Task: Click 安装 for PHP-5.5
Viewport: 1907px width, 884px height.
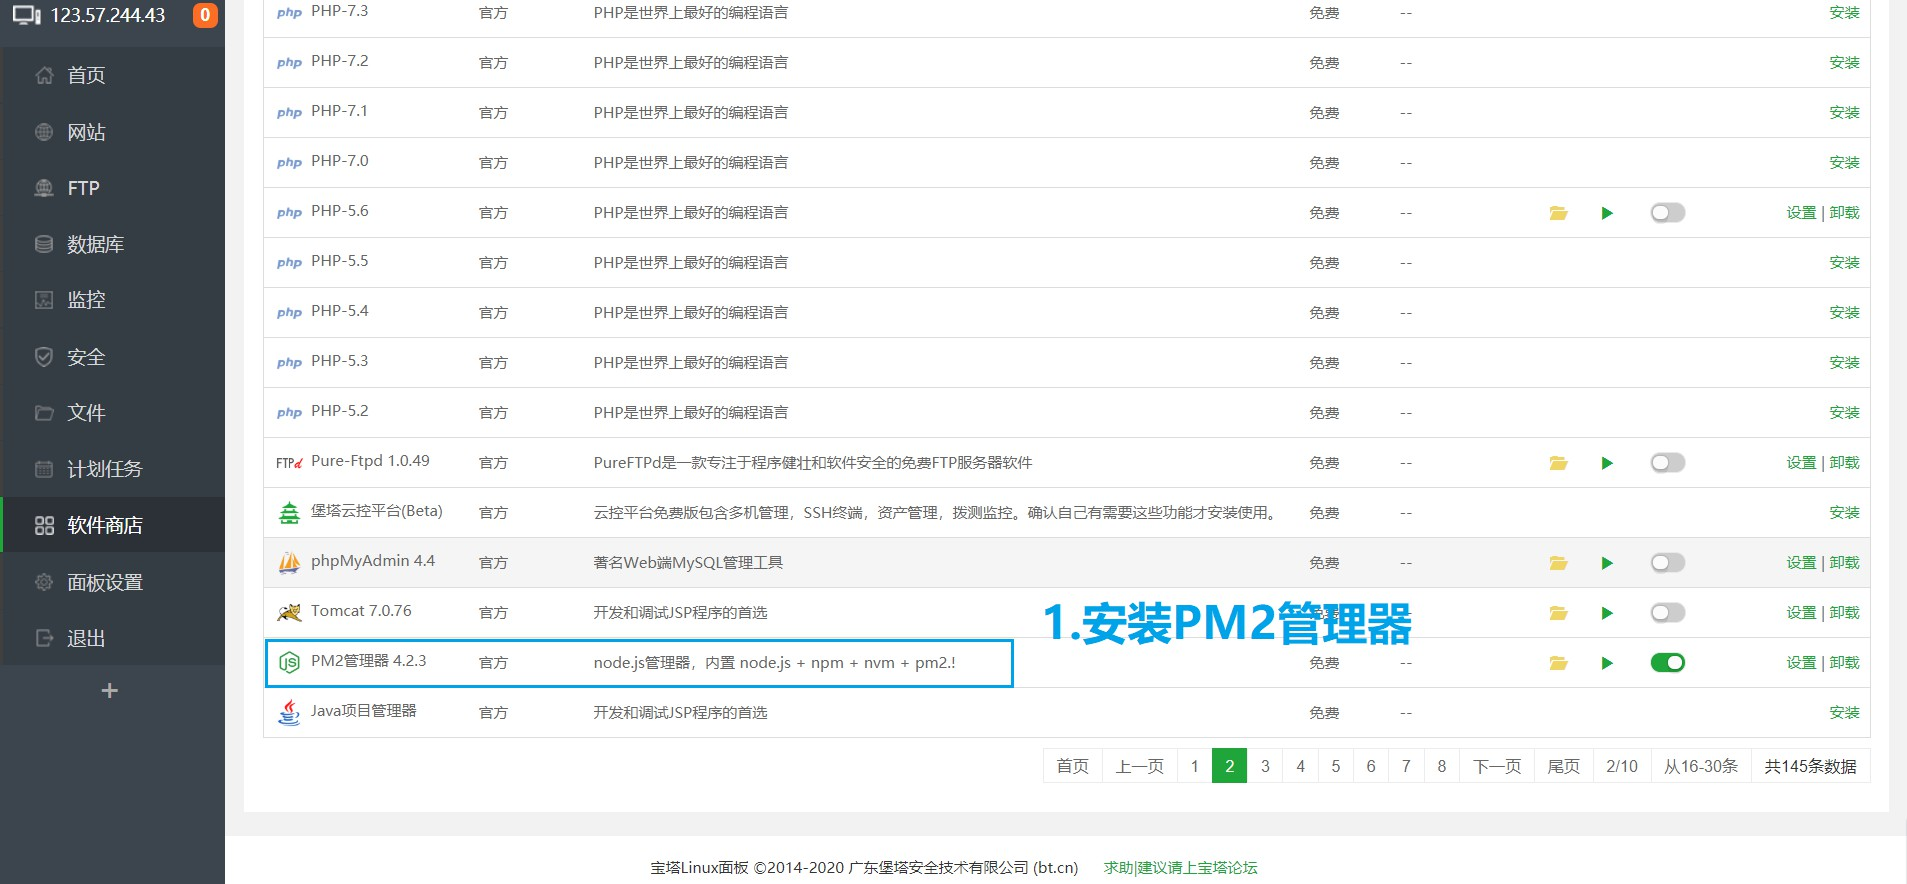Action: coord(1844,263)
